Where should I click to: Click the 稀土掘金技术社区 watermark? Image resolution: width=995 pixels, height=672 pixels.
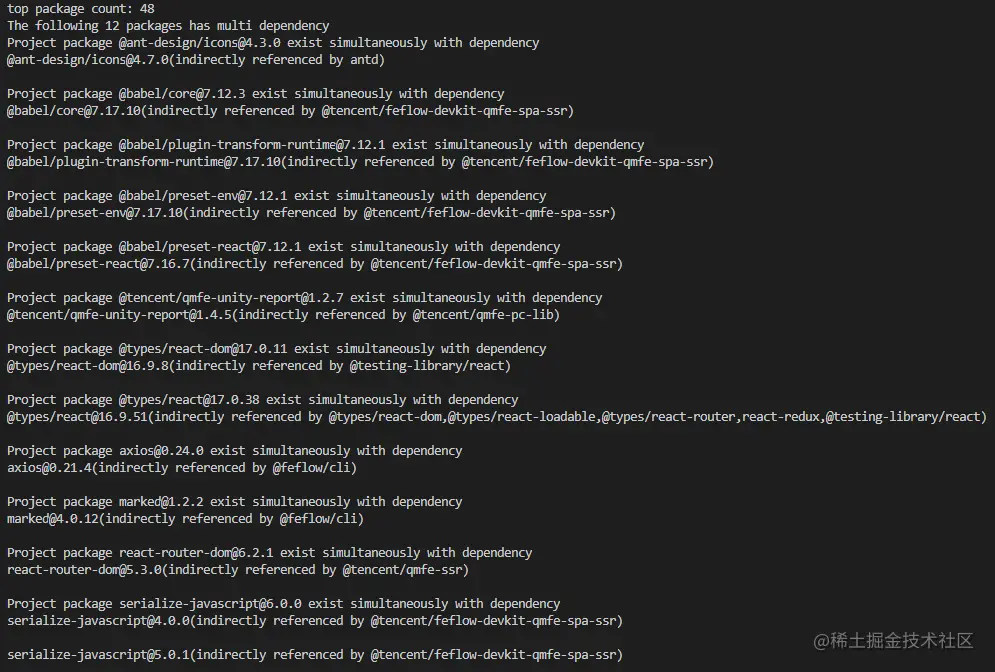(893, 641)
